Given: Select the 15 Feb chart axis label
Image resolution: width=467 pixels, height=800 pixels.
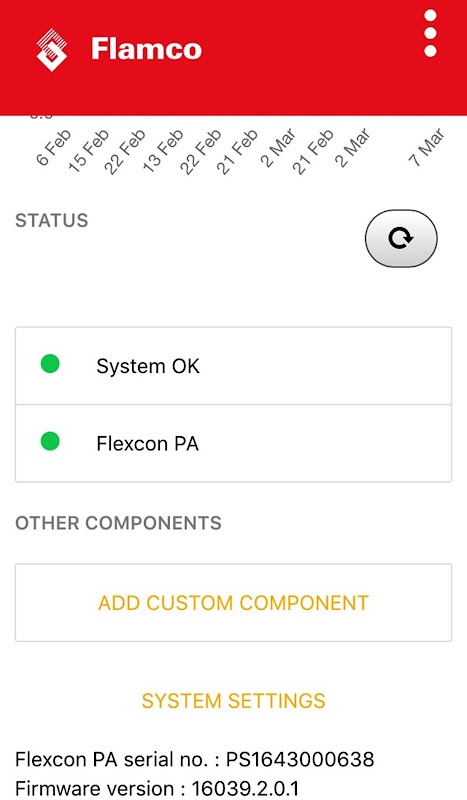Looking at the screenshot, I should point(88,151).
